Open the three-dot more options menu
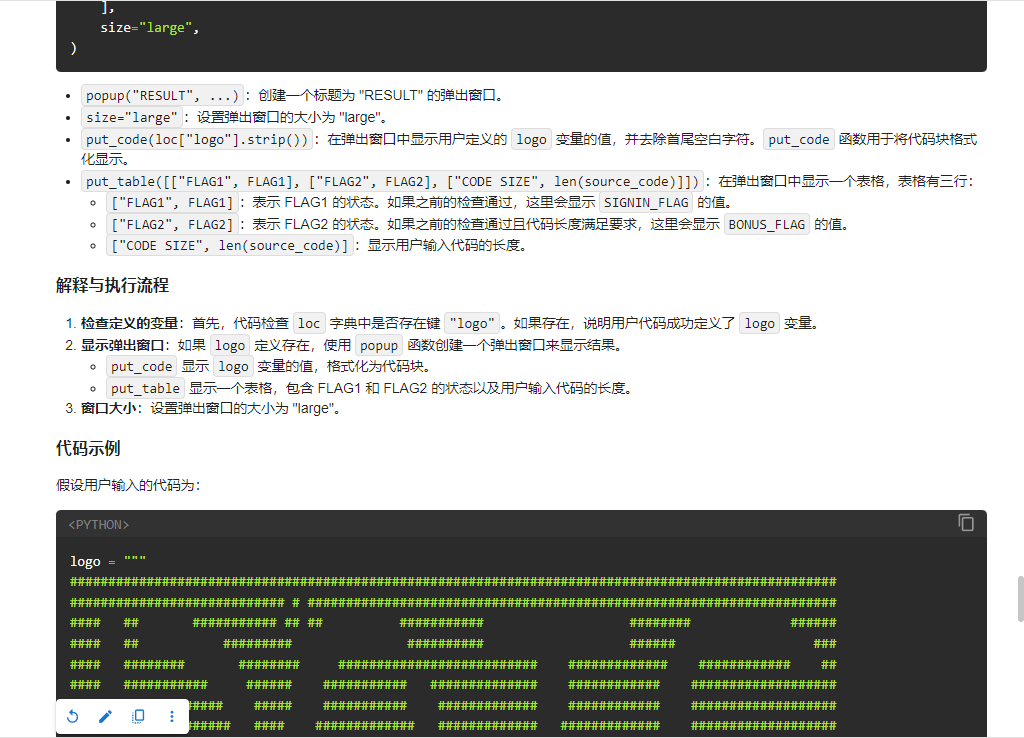1024x738 pixels. point(171,716)
